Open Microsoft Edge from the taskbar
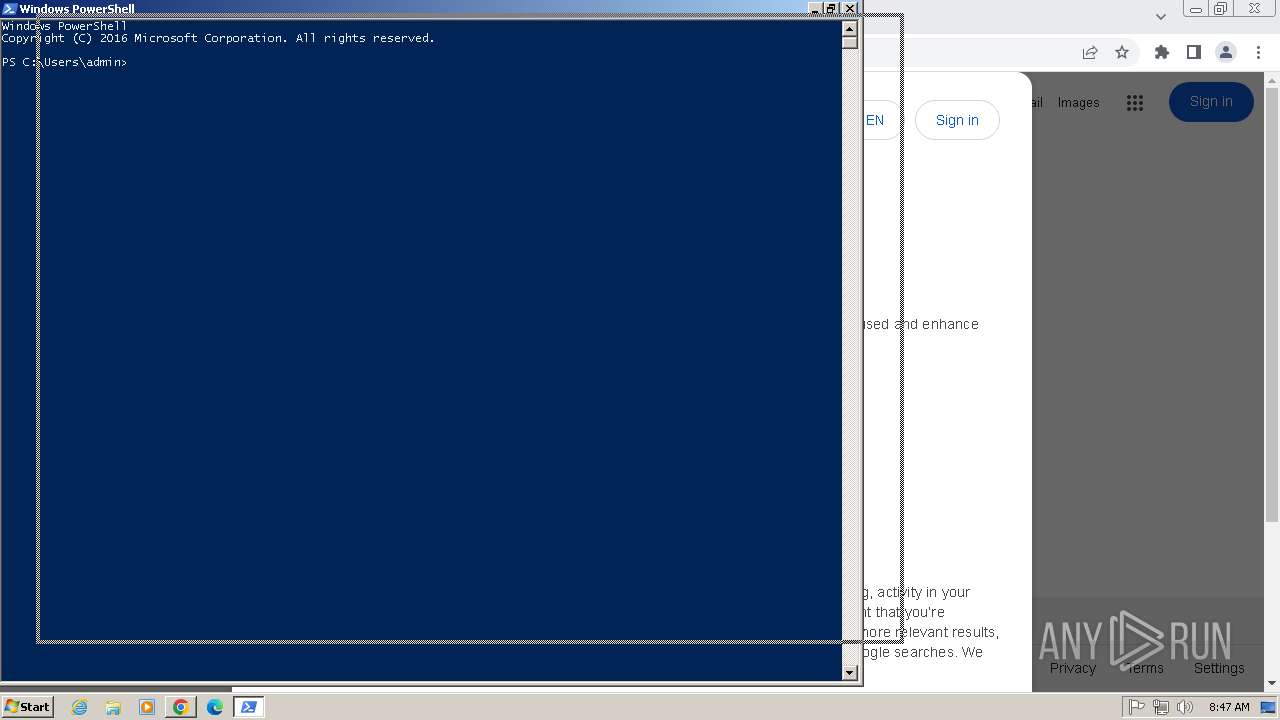The width and height of the screenshot is (1280, 720). coord(214,707)
